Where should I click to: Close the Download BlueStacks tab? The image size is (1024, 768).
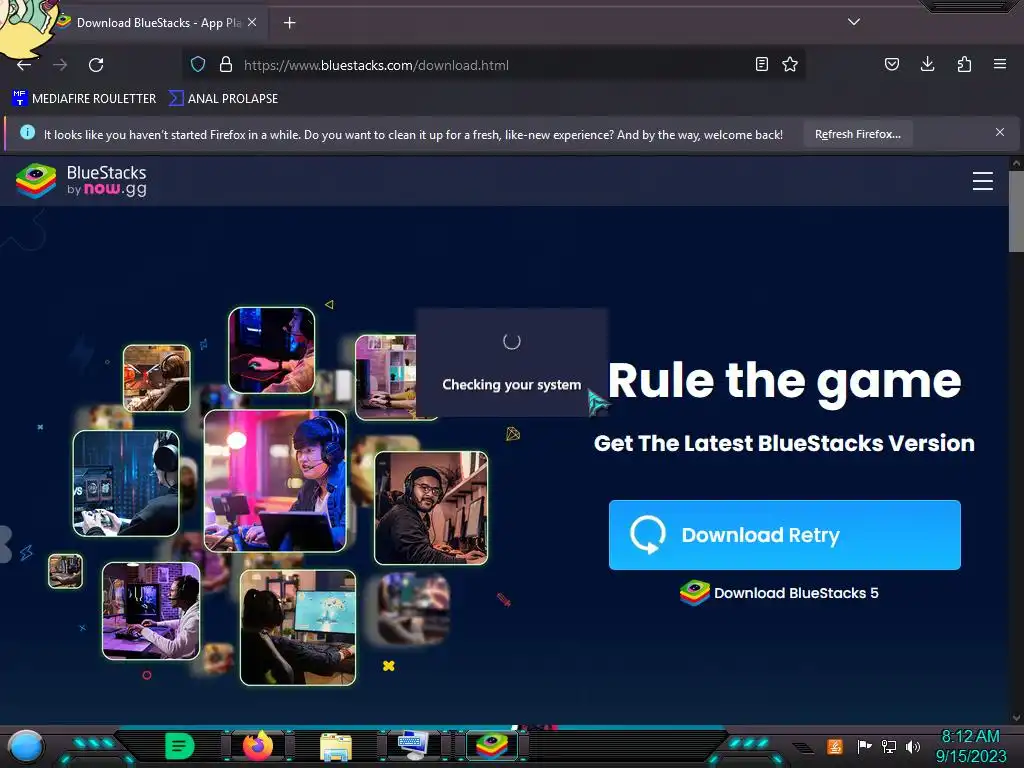click(252, 22)
